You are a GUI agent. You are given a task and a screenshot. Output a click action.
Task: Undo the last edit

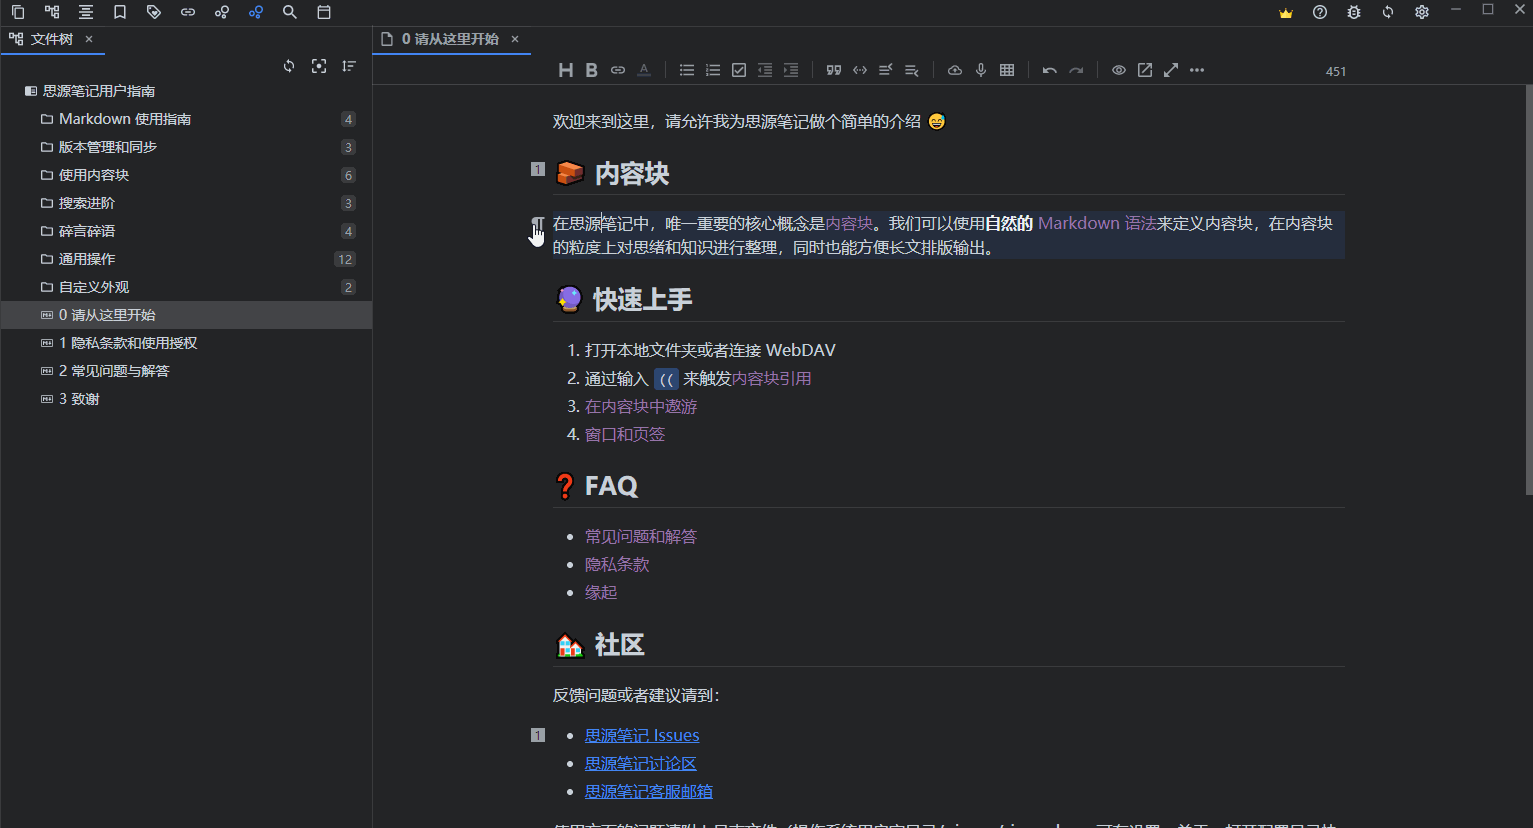[1050, 70]
